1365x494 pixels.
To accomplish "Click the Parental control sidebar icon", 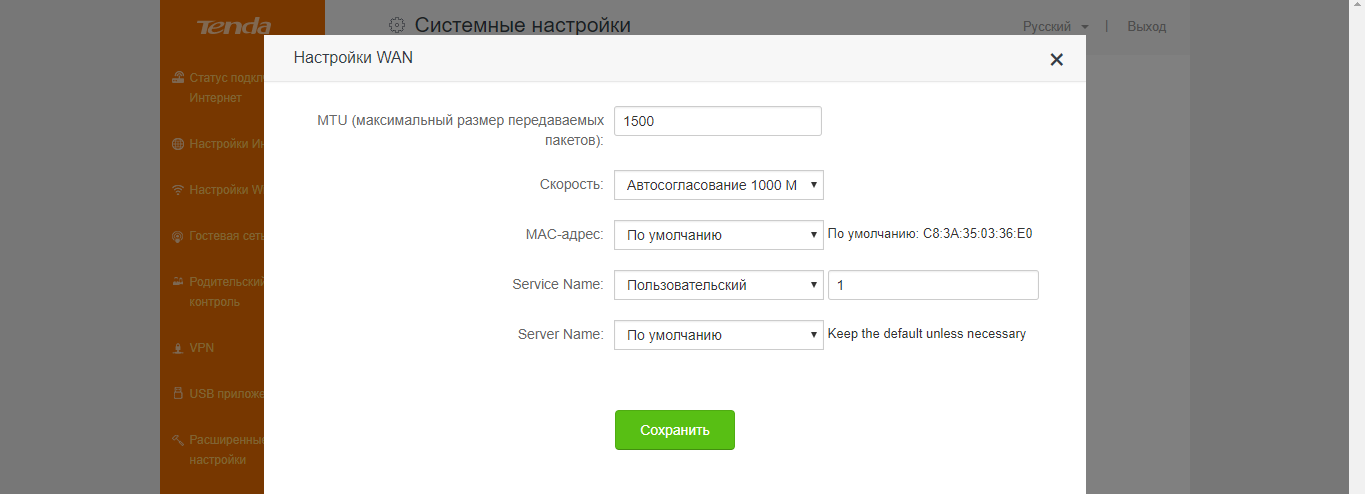I will click(178, 281).
